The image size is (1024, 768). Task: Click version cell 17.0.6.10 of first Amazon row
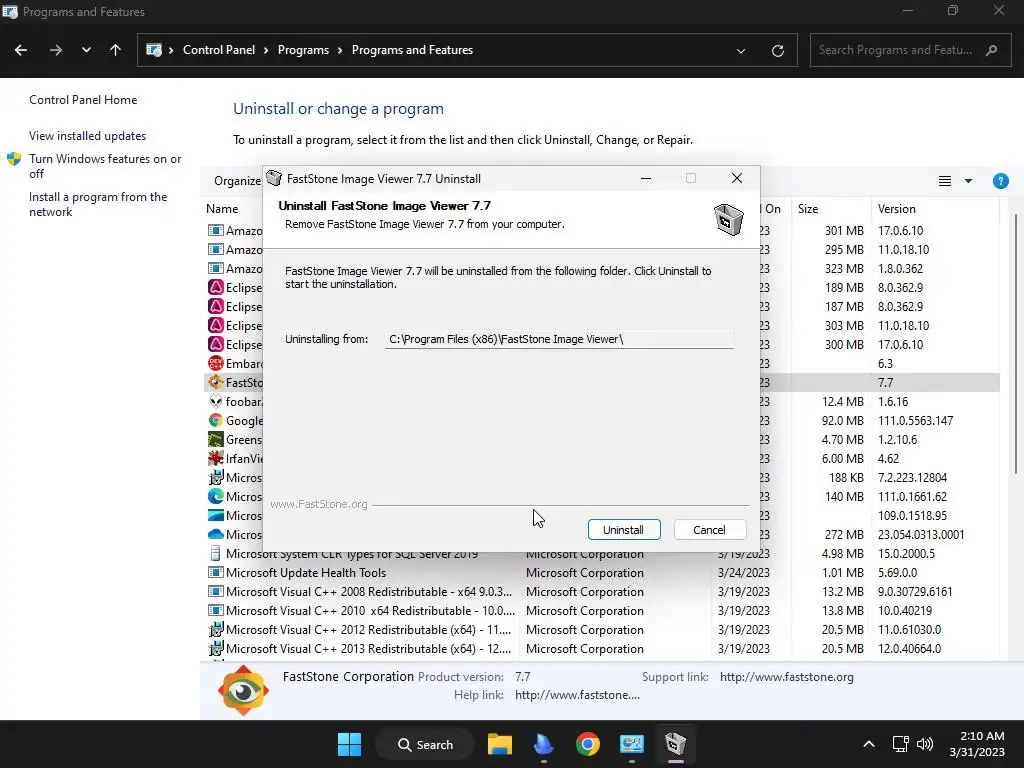tap(901, 231)
